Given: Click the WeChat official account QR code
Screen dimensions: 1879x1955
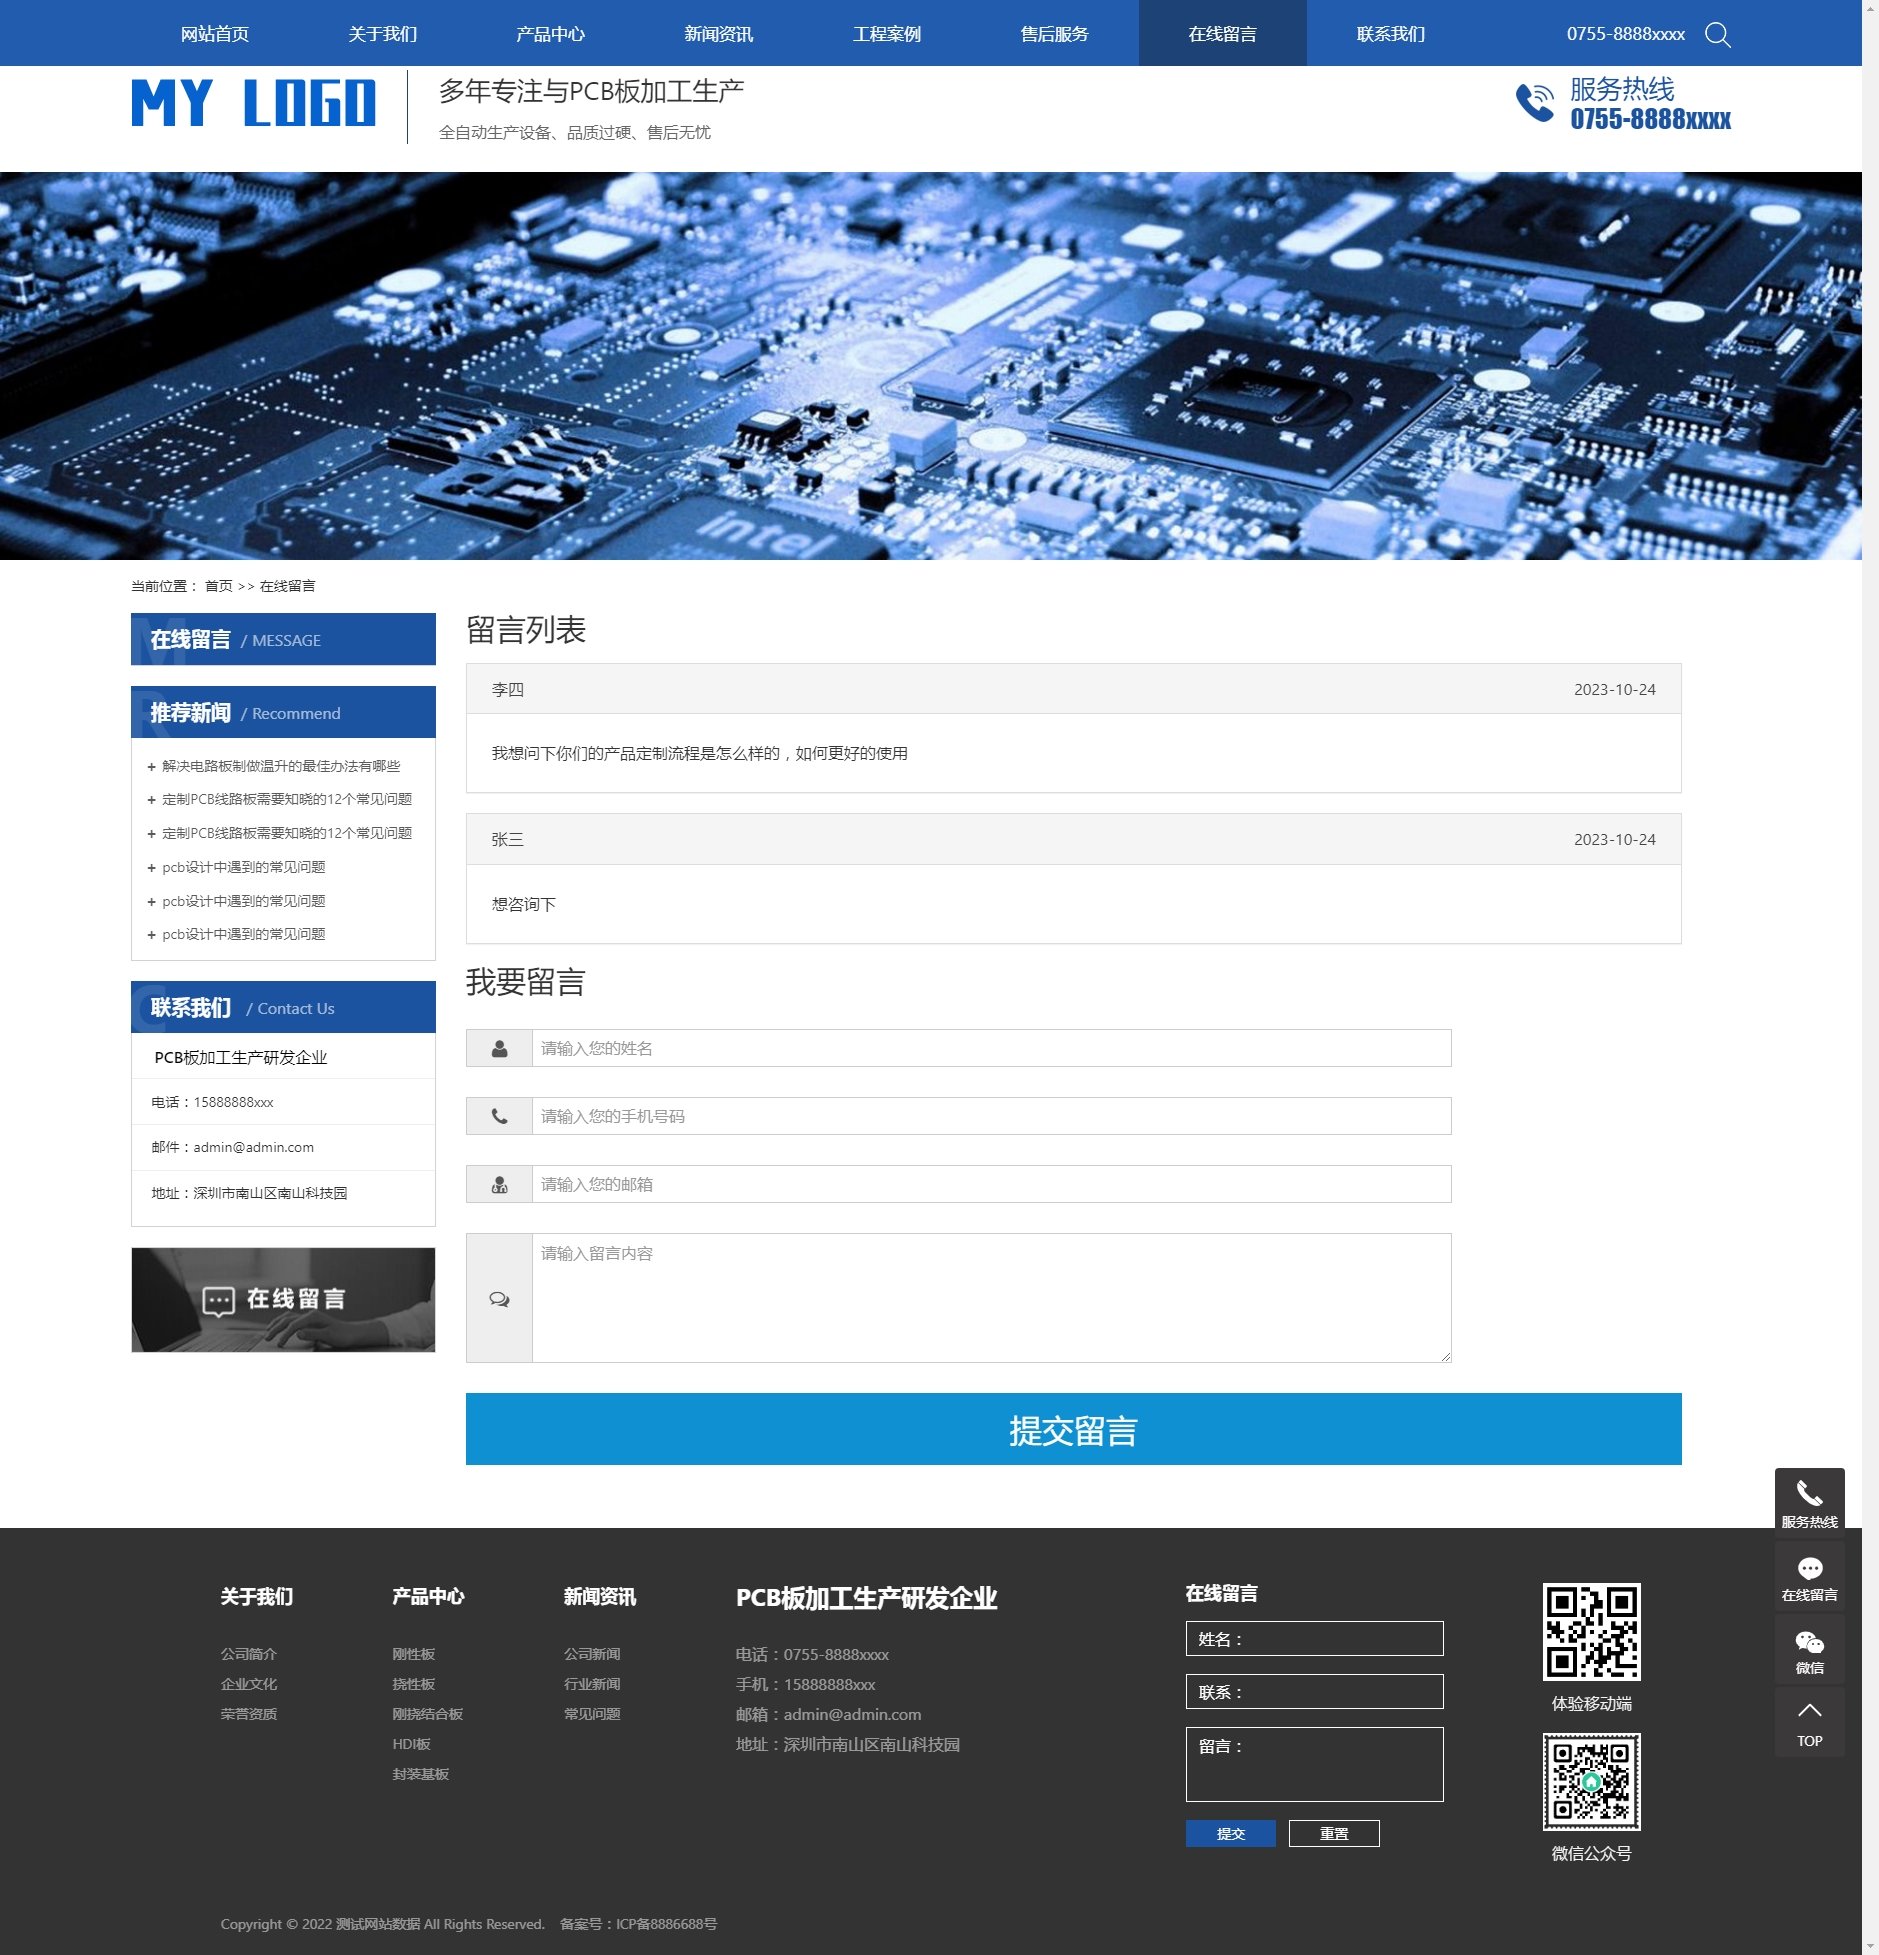Looking at the screenshot, I should pyautogui.click(x=1591, y=1781).
